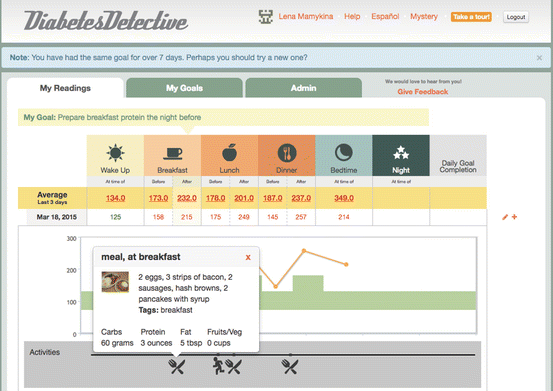Image resolution: width=553 pixels, height=391 pixels.
Task: Click the bedtime reading 214
Action: click(344, 217)
